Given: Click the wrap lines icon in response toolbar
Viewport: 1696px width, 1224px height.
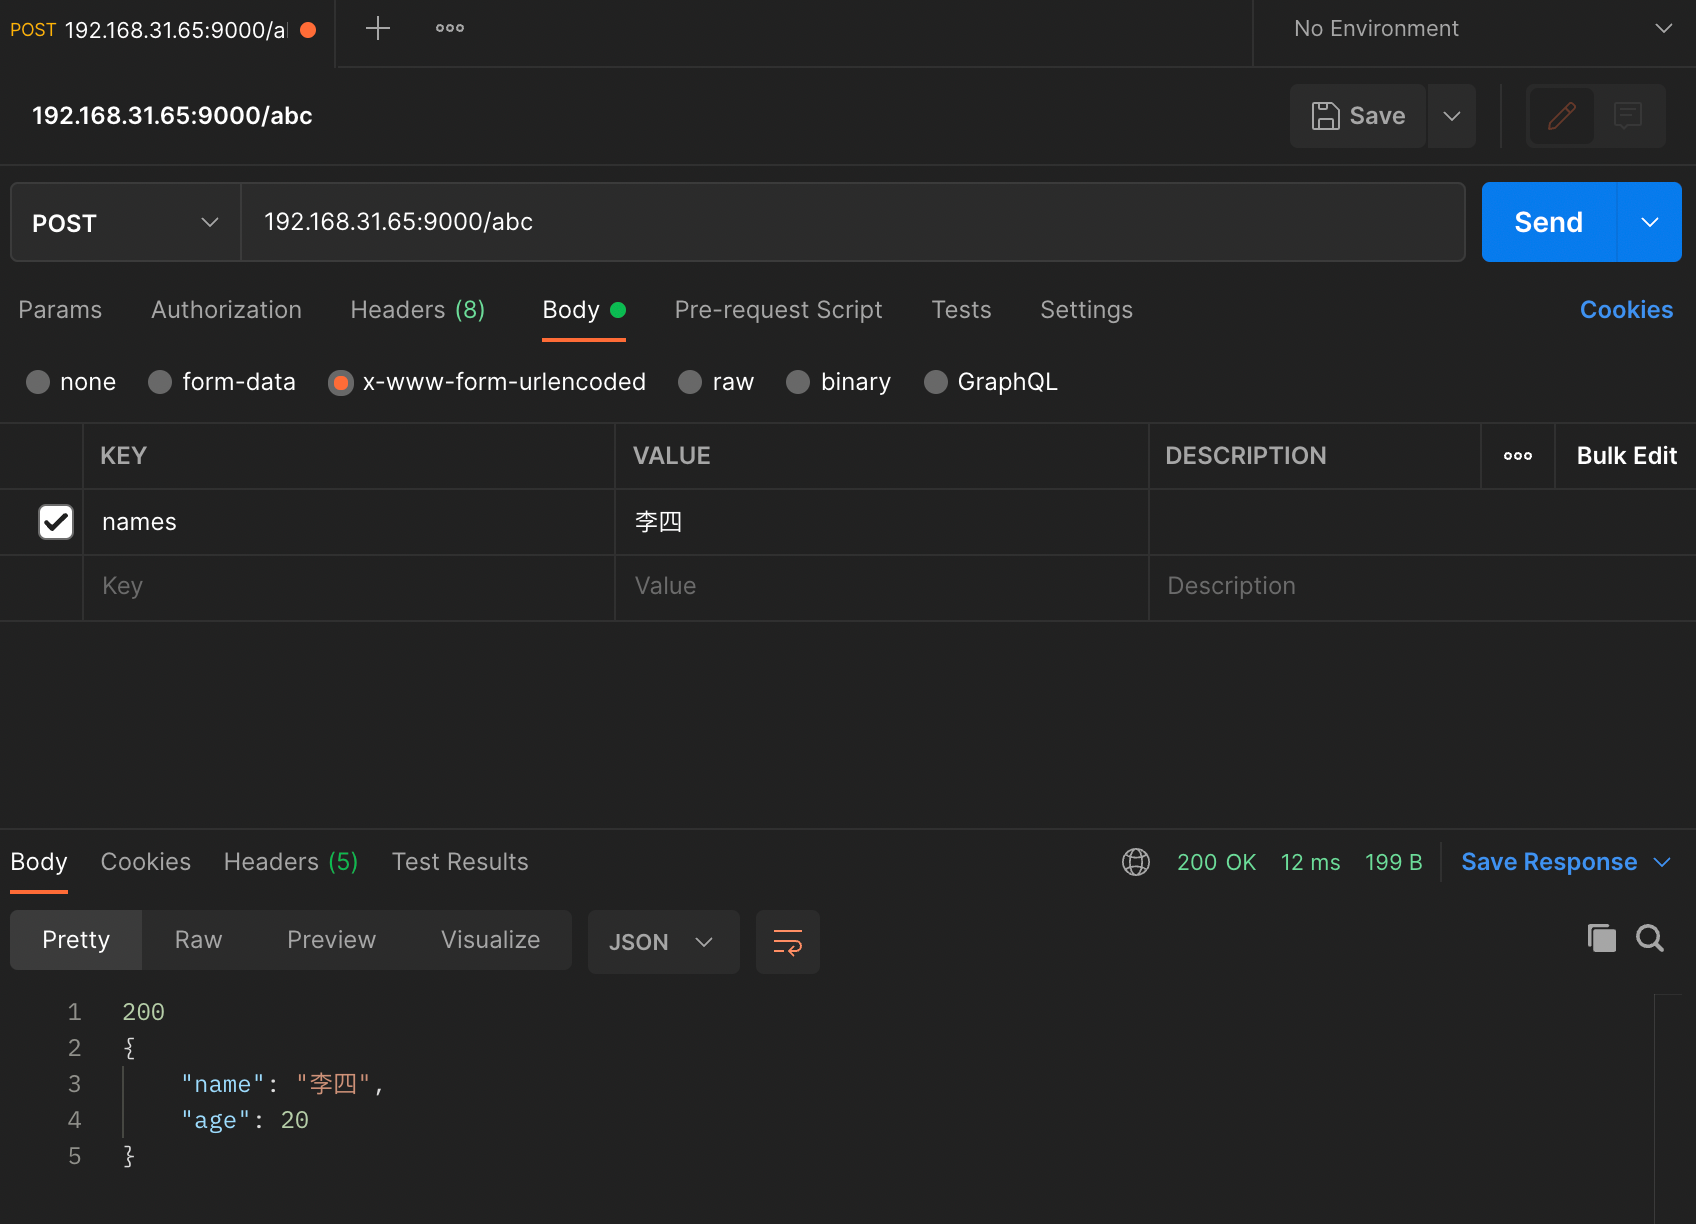Looking at the screenshot, I should point(788,942).
